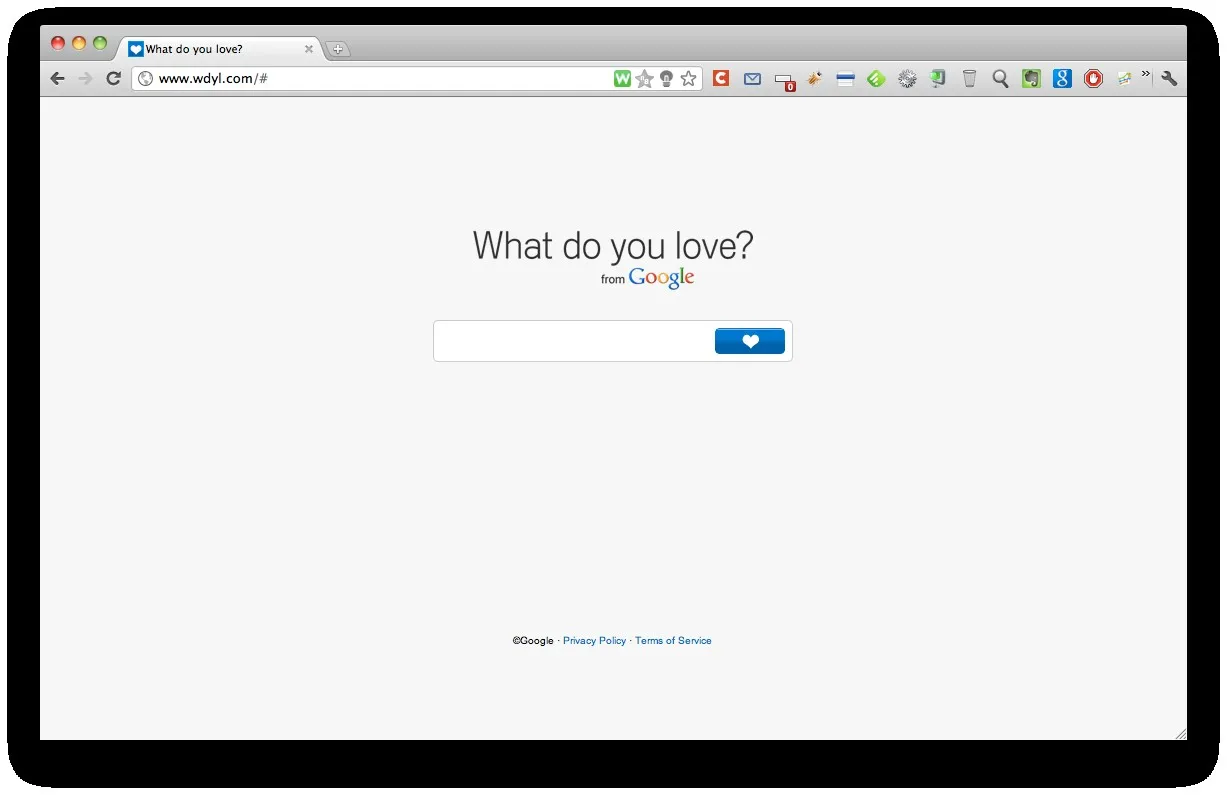
Task: Submit with the blue heart button
Action: [750, 341]
